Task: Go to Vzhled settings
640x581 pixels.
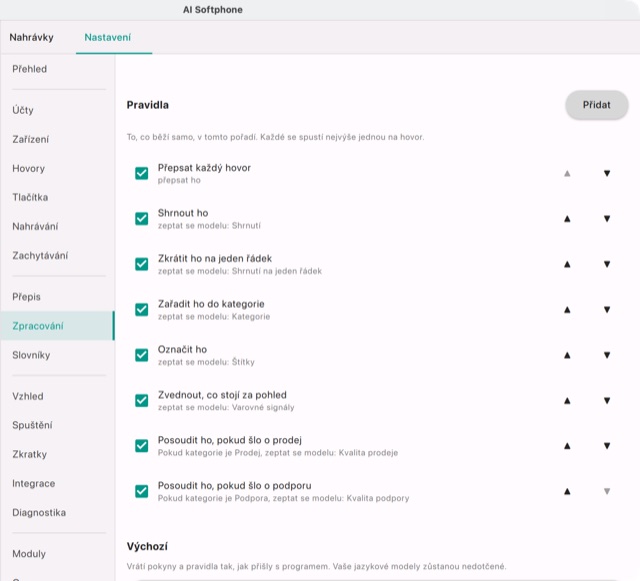Action: pos(58,396)
